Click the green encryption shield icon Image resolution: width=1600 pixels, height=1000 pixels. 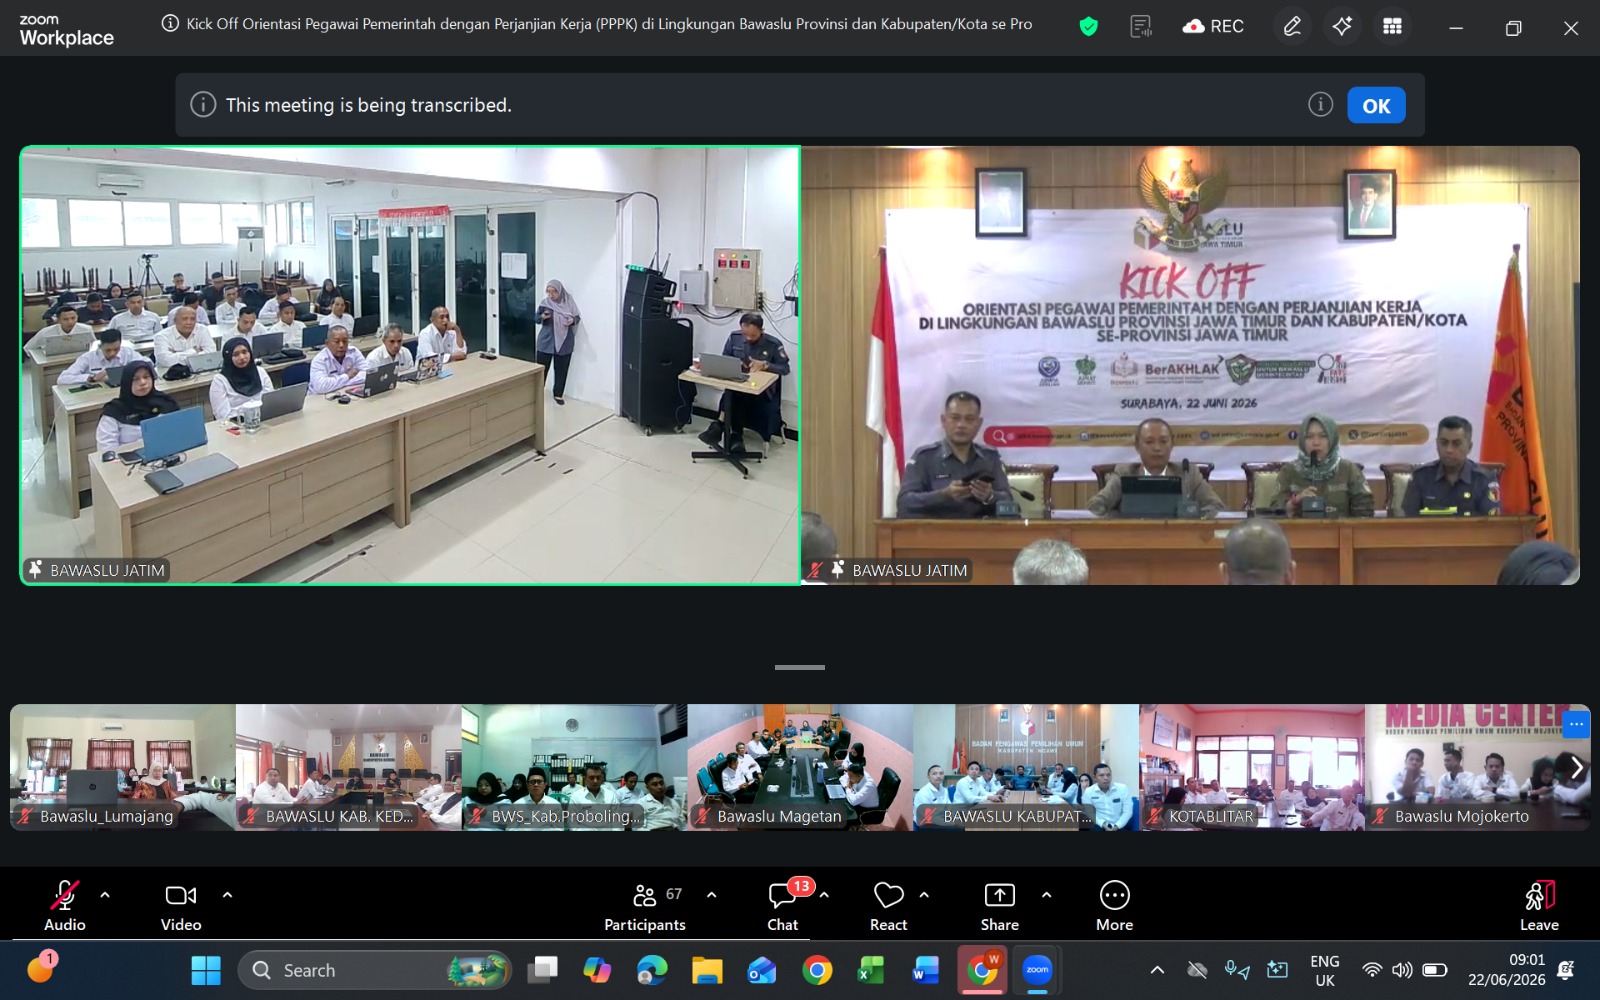point(1088,27)
